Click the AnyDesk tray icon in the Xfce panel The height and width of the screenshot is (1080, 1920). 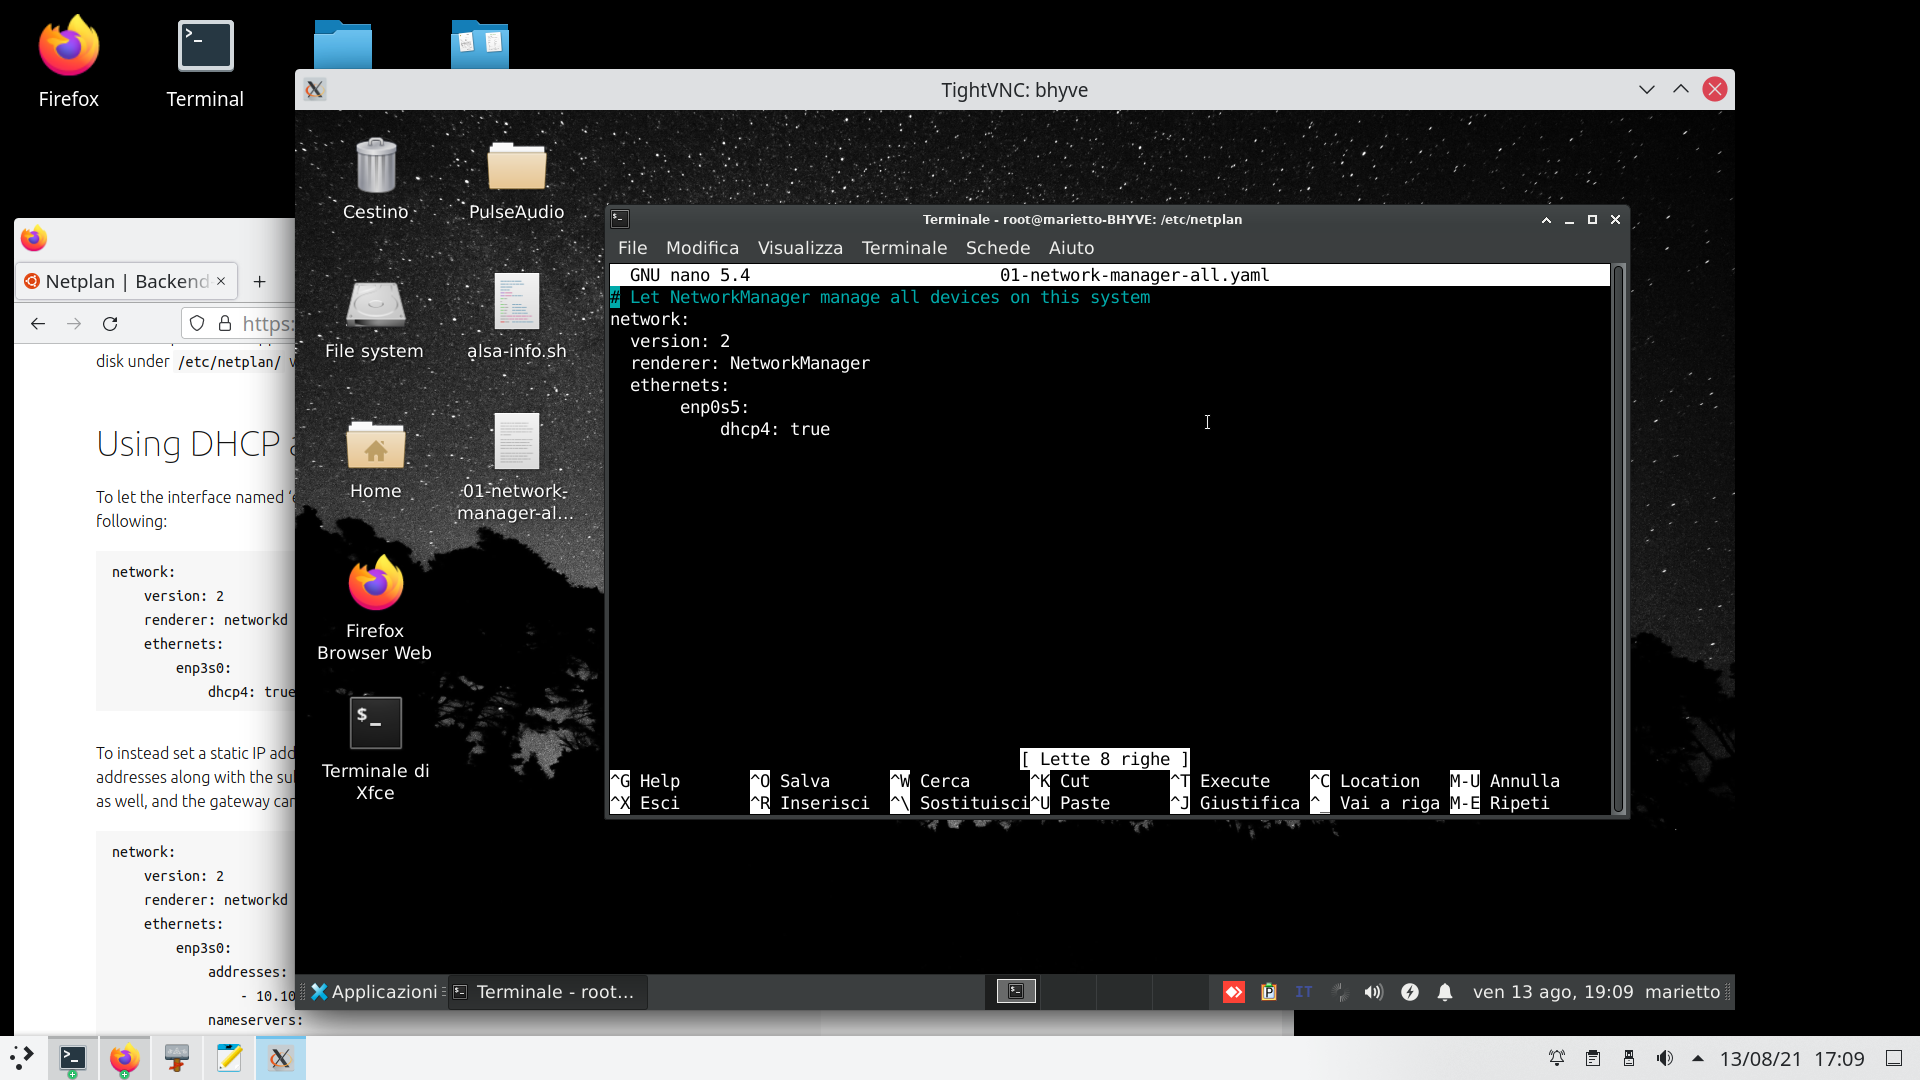point(1234,992)
